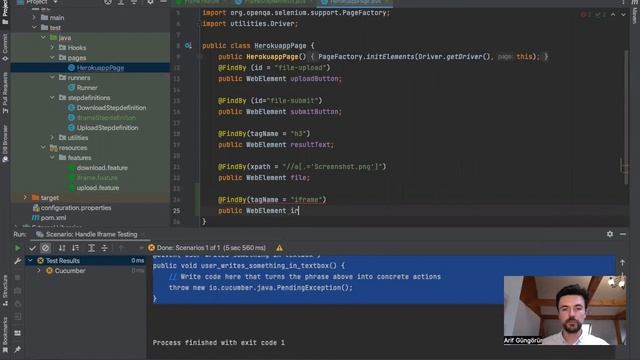This screenshot has height=360, width=640.
Task: Toggle show ignored tests filter
Action: 45,248
